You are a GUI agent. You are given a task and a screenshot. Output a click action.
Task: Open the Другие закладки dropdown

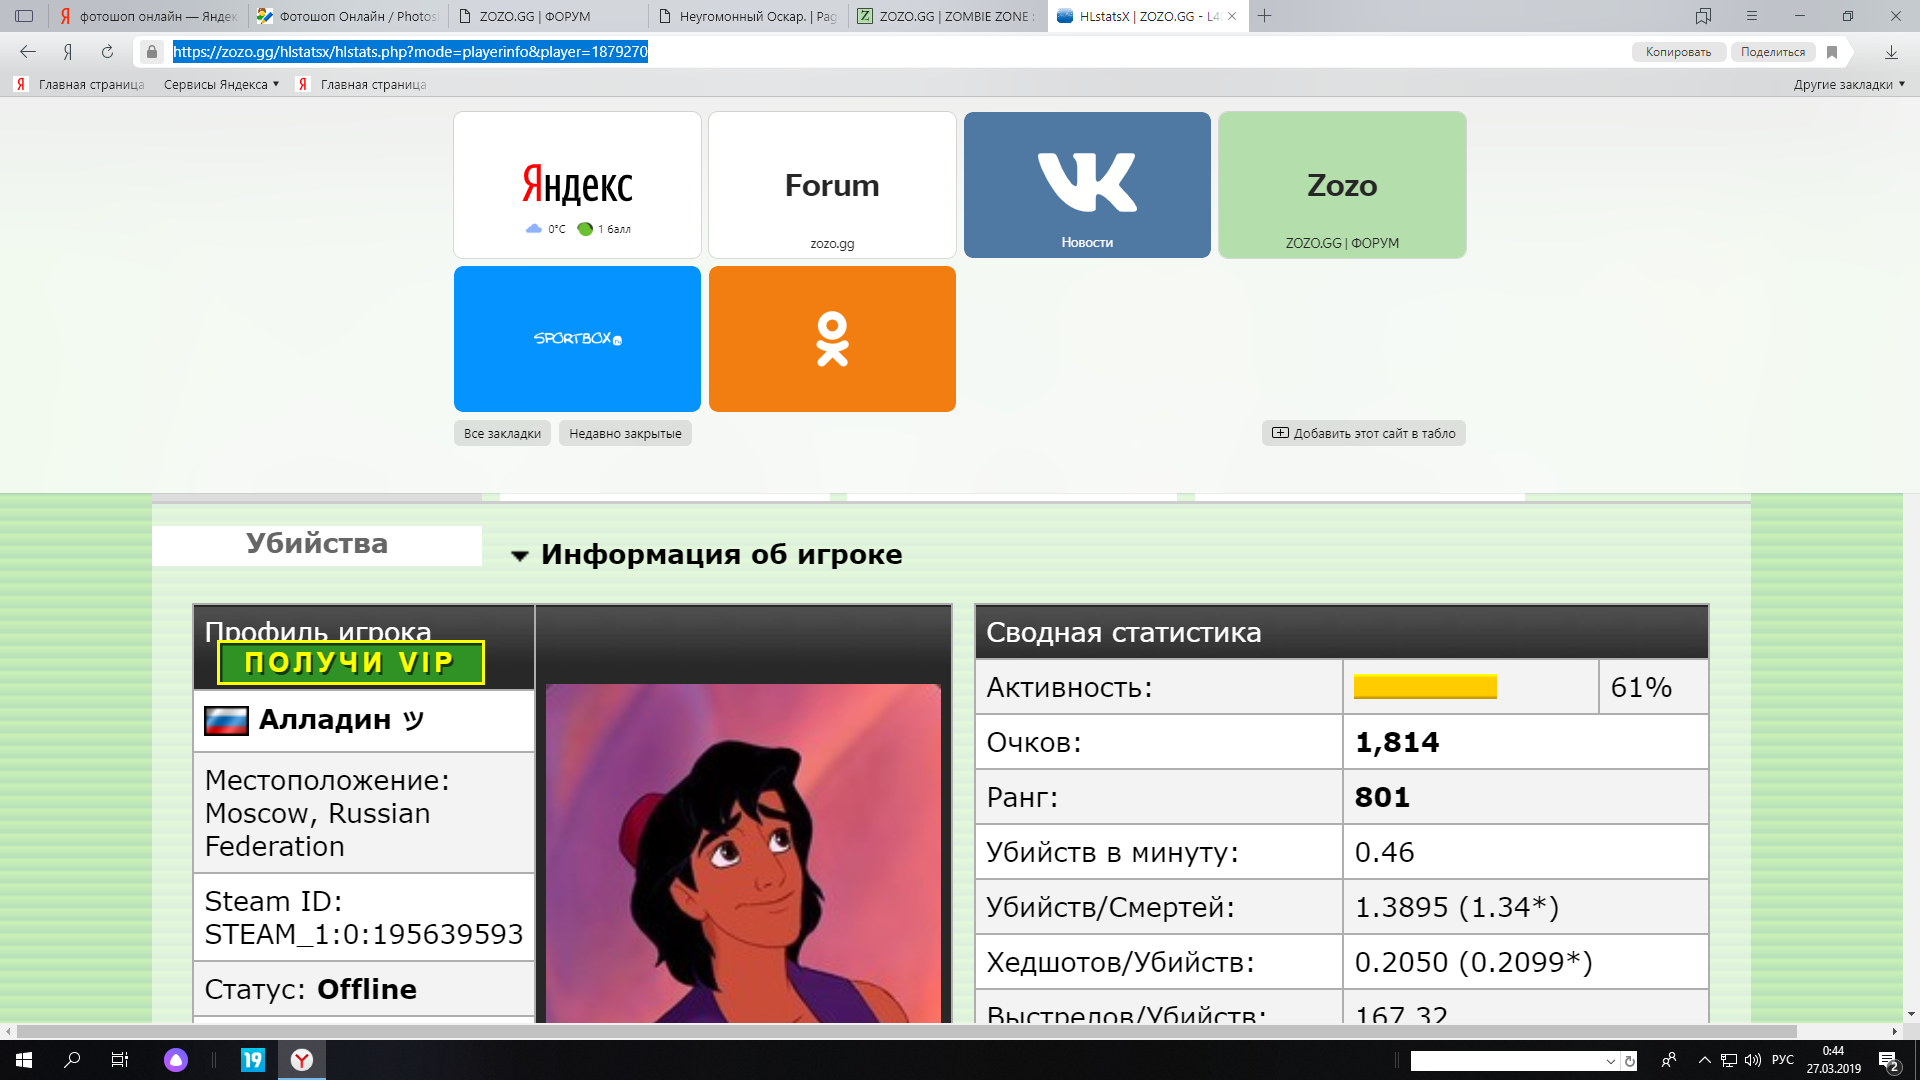point(1848,85)
